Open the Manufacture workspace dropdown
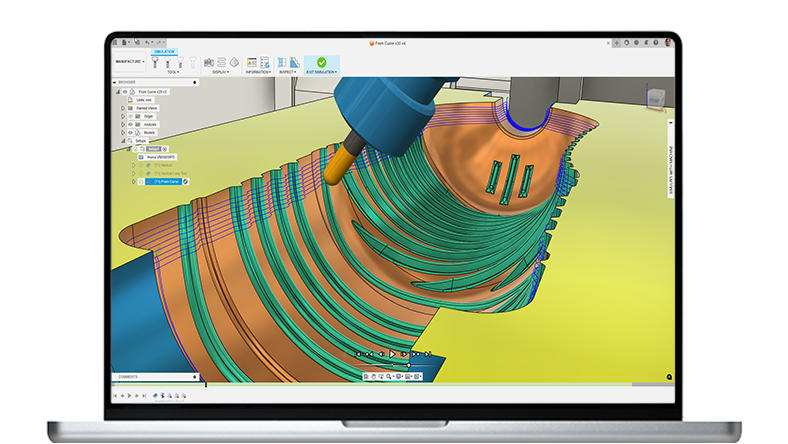 pos(130,62)
